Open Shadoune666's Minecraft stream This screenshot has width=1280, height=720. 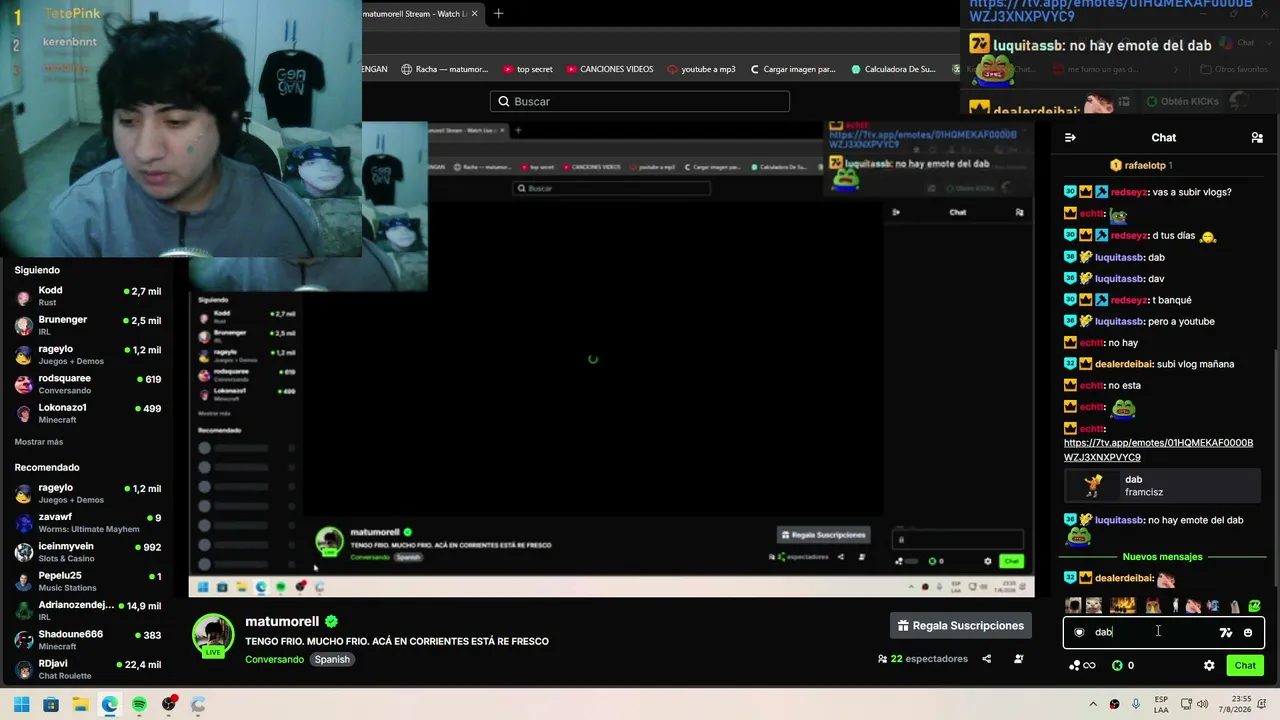(88, 640)
